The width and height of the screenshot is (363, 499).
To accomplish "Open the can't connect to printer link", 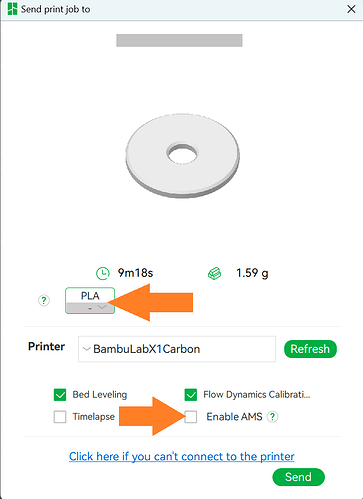I will pos(182,456).
